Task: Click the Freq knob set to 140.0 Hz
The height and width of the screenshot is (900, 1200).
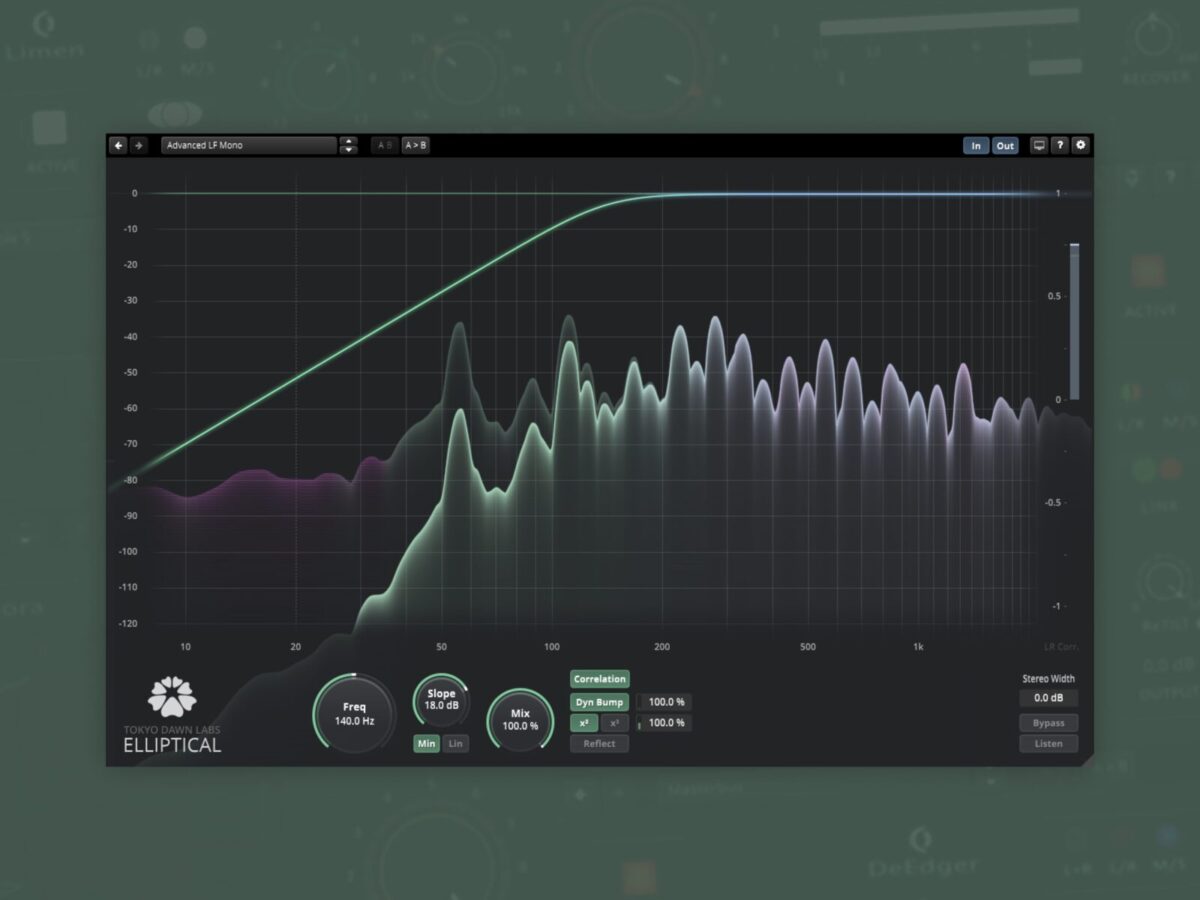Action: [354, 713]
